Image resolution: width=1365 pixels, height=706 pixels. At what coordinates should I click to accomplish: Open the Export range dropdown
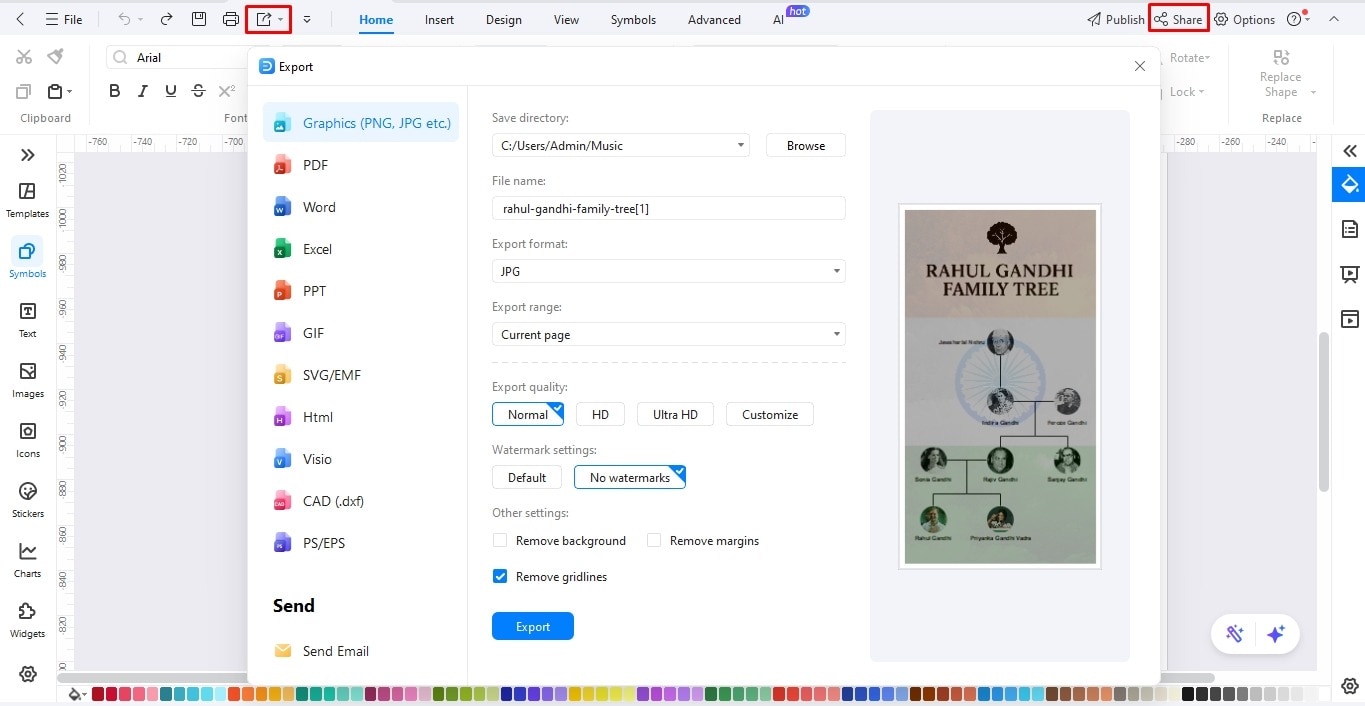pyautogui.click(x=836, y=334)
